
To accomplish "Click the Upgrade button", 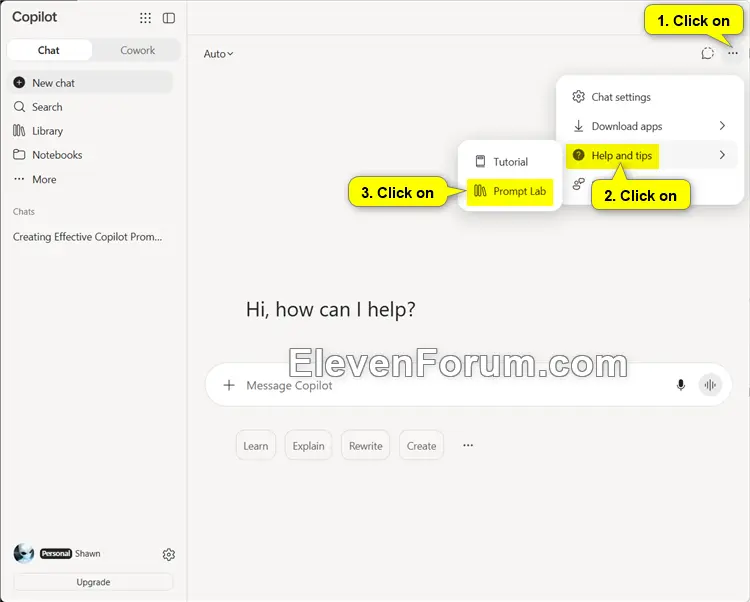I will [93, 582].
